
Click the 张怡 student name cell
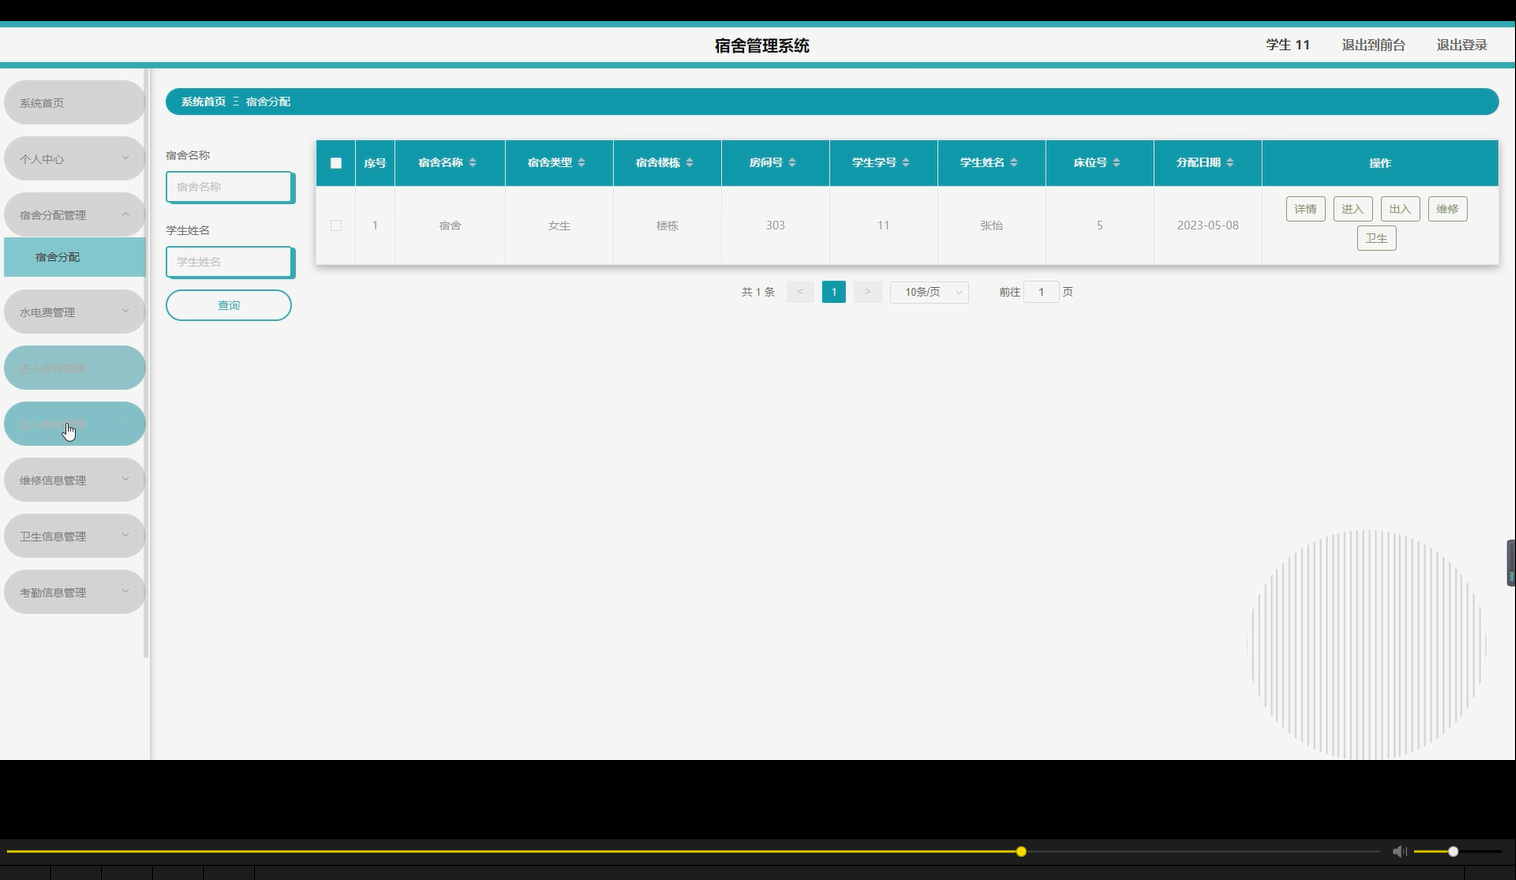[991, 226]
